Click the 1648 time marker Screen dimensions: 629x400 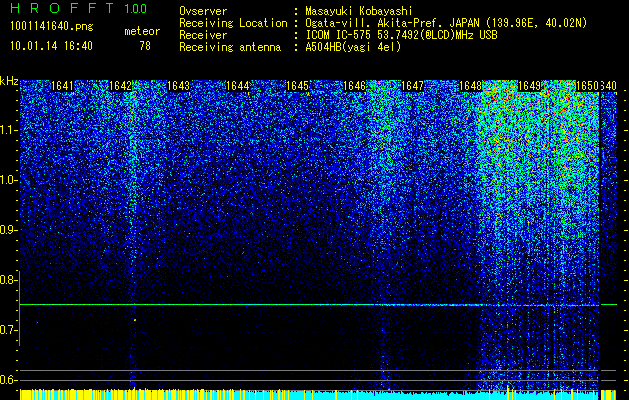[x=470, y=86]
